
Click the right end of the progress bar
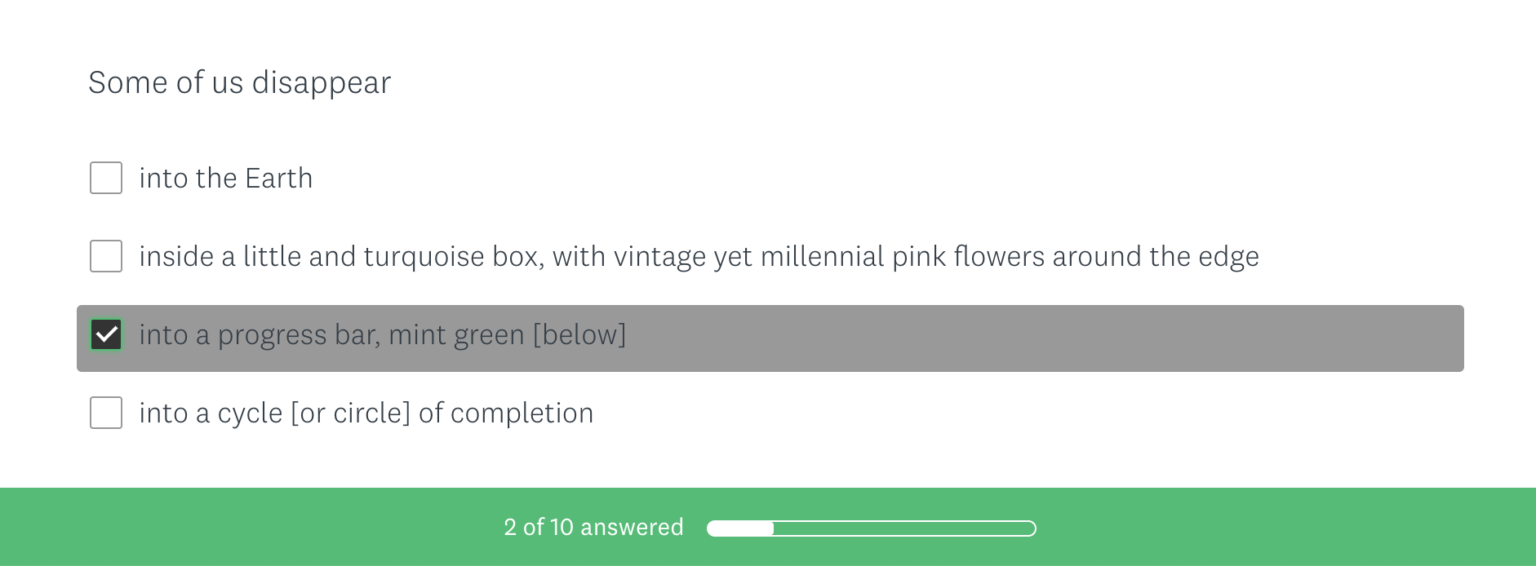point(1031,528)
